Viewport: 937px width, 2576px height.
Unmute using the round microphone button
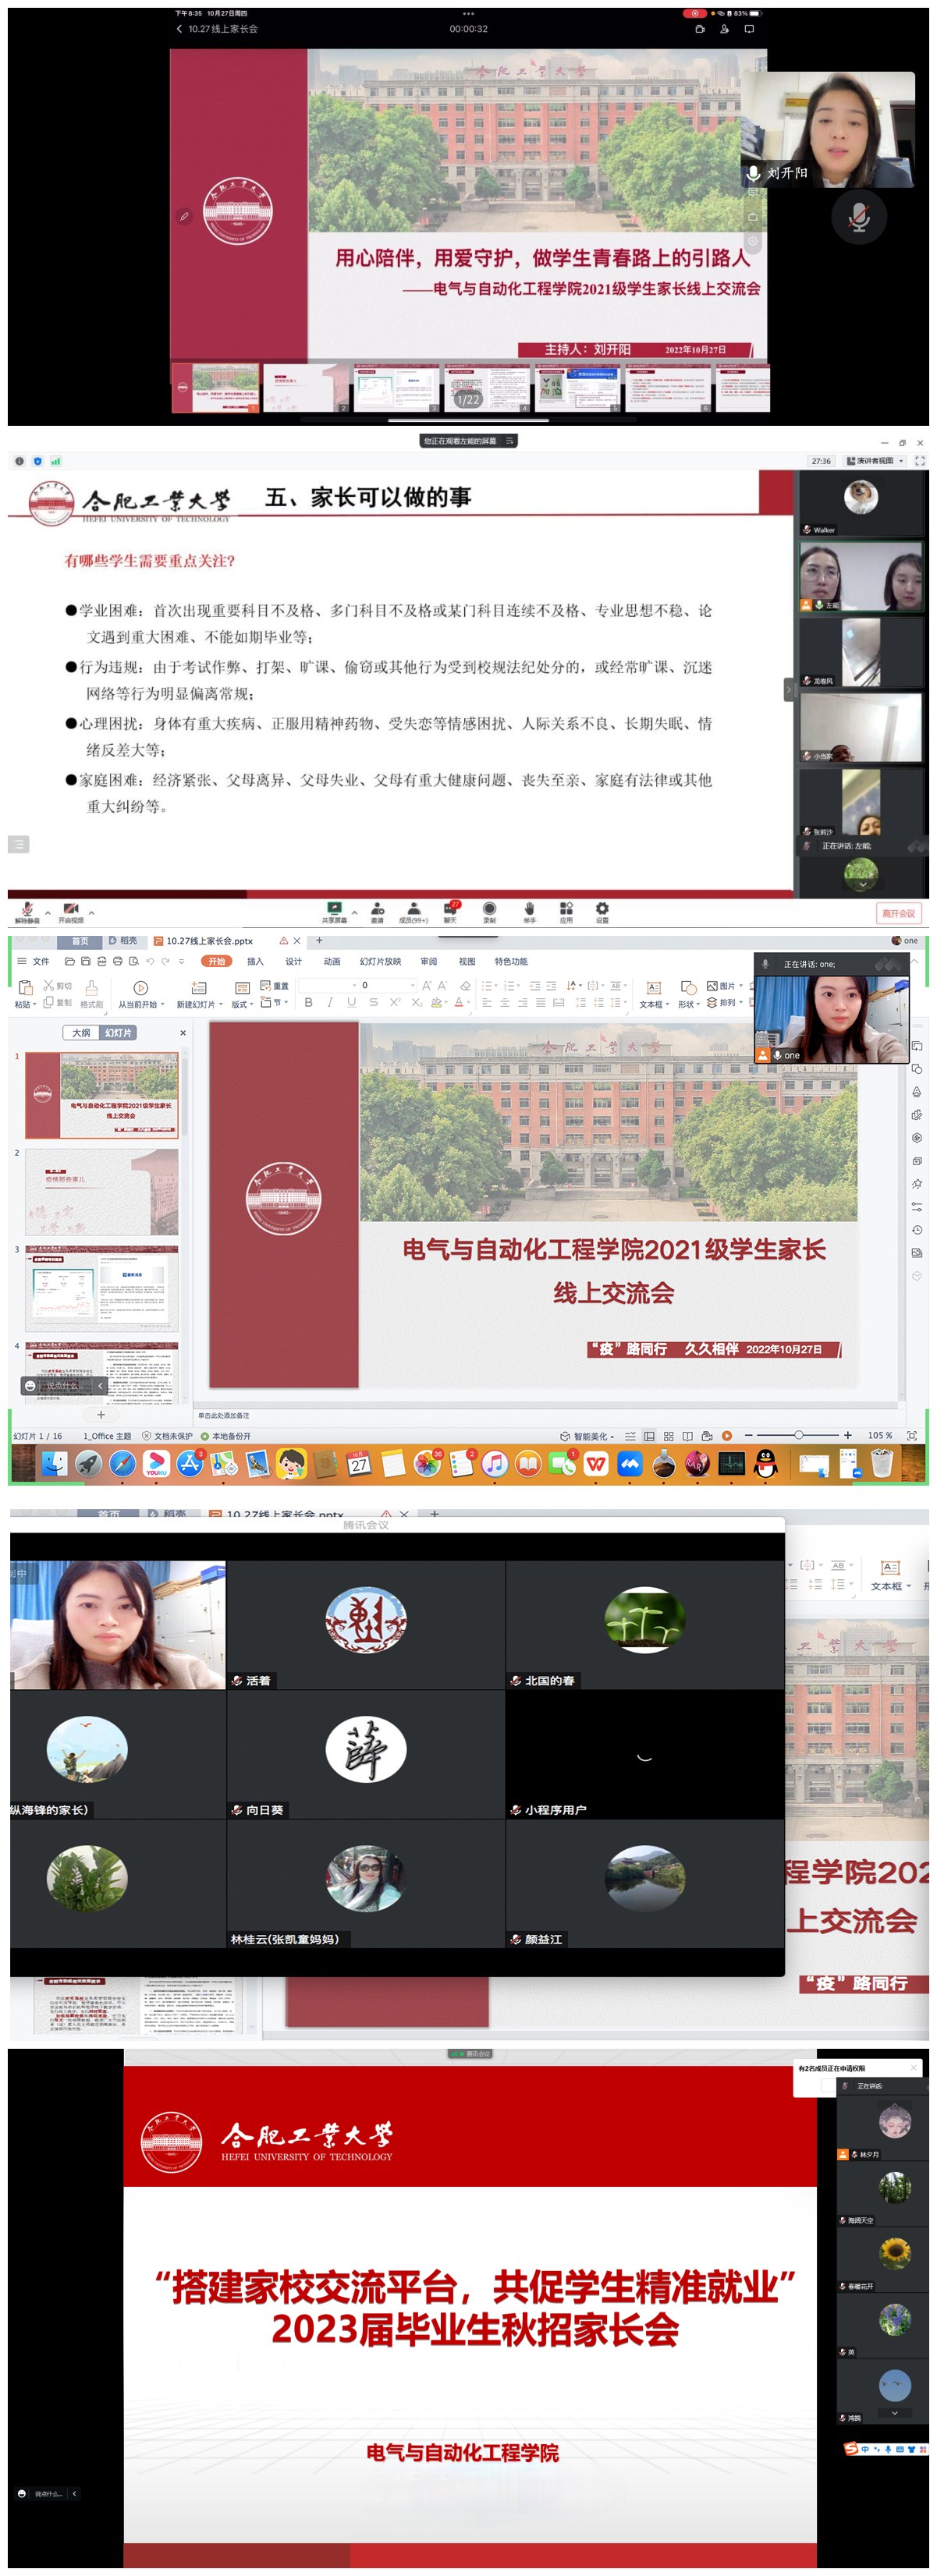(x=858, y=217)
